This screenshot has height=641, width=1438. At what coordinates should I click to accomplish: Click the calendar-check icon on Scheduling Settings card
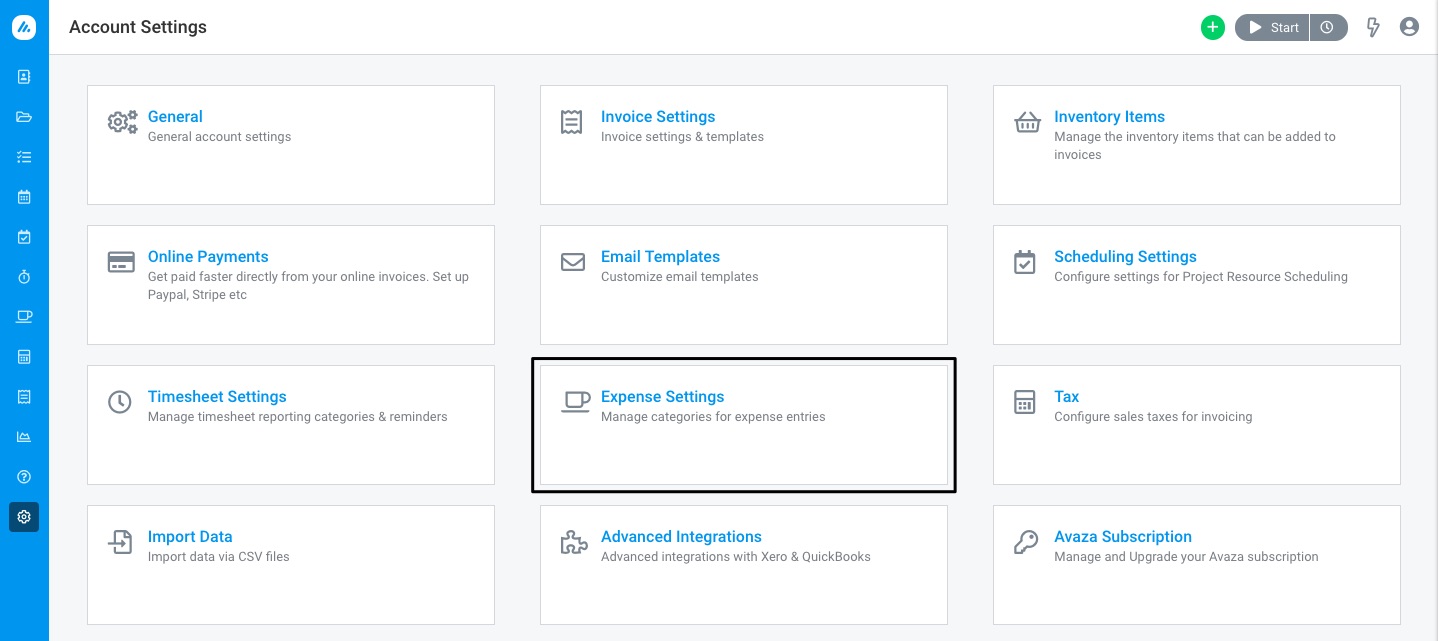coord(1025,262)
